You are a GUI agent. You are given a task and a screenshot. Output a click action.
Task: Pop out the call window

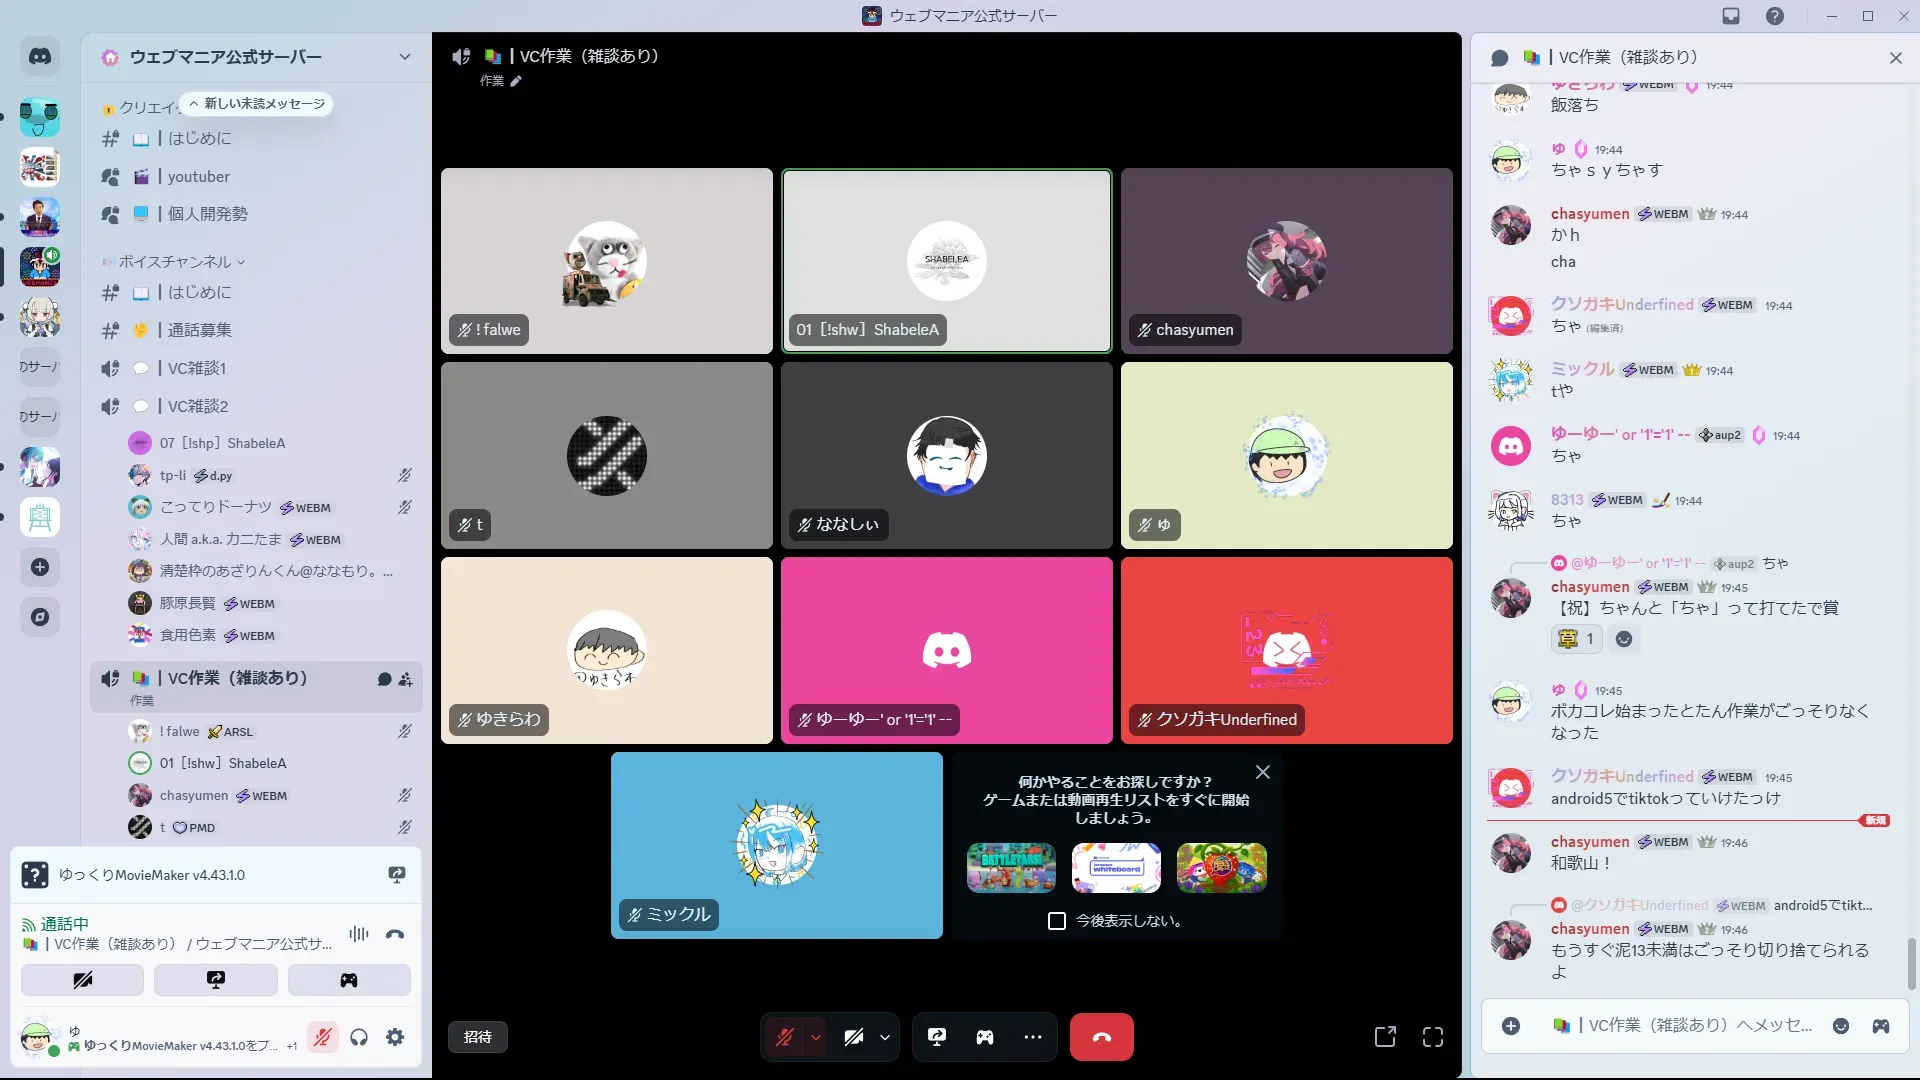(x=1385, y=1037)
